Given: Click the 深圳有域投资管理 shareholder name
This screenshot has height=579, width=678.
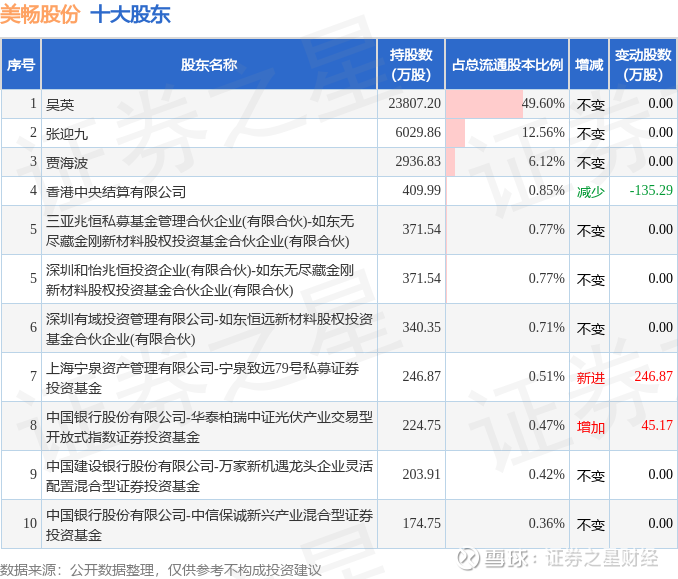Looking at the screenshot, I should pyautogui.click(x=209, y=329).
